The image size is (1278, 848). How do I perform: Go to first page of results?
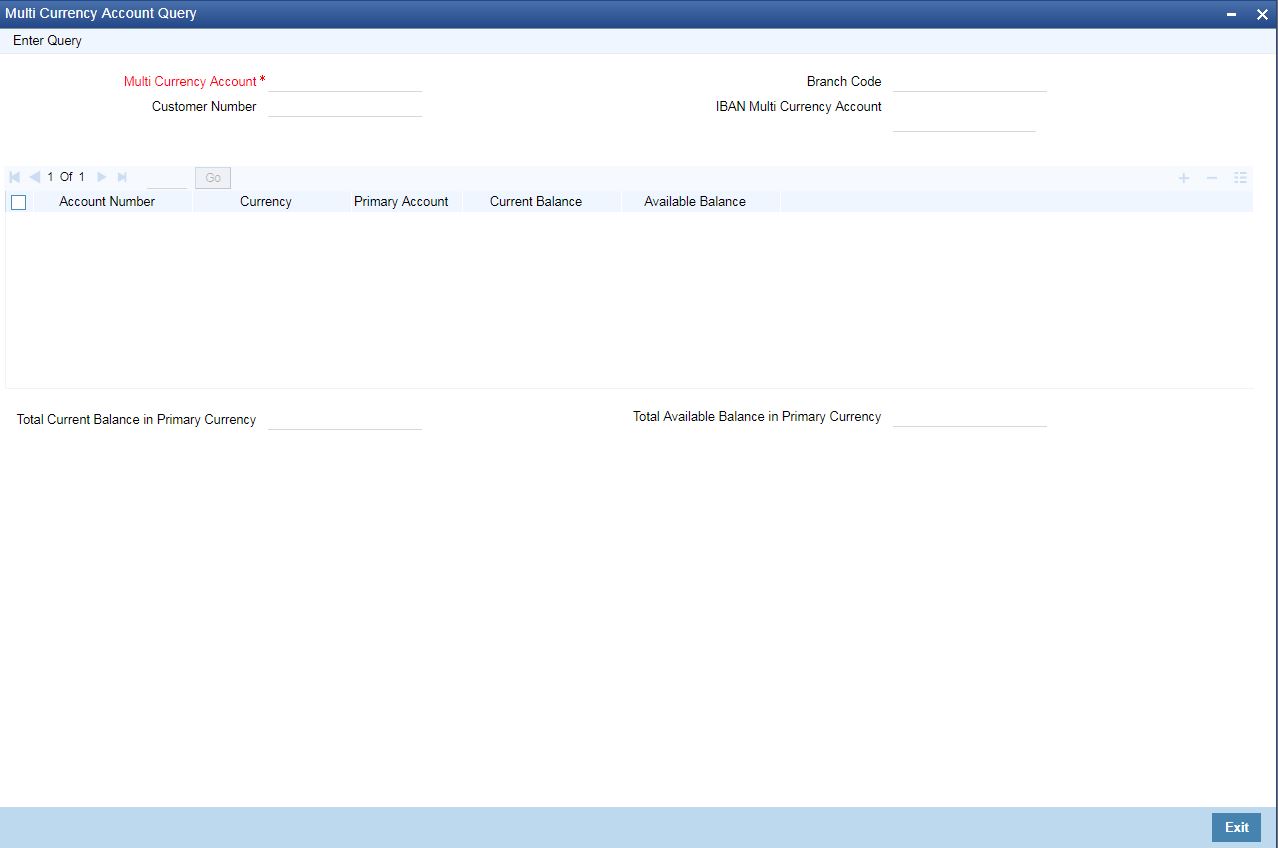(14, 177)
